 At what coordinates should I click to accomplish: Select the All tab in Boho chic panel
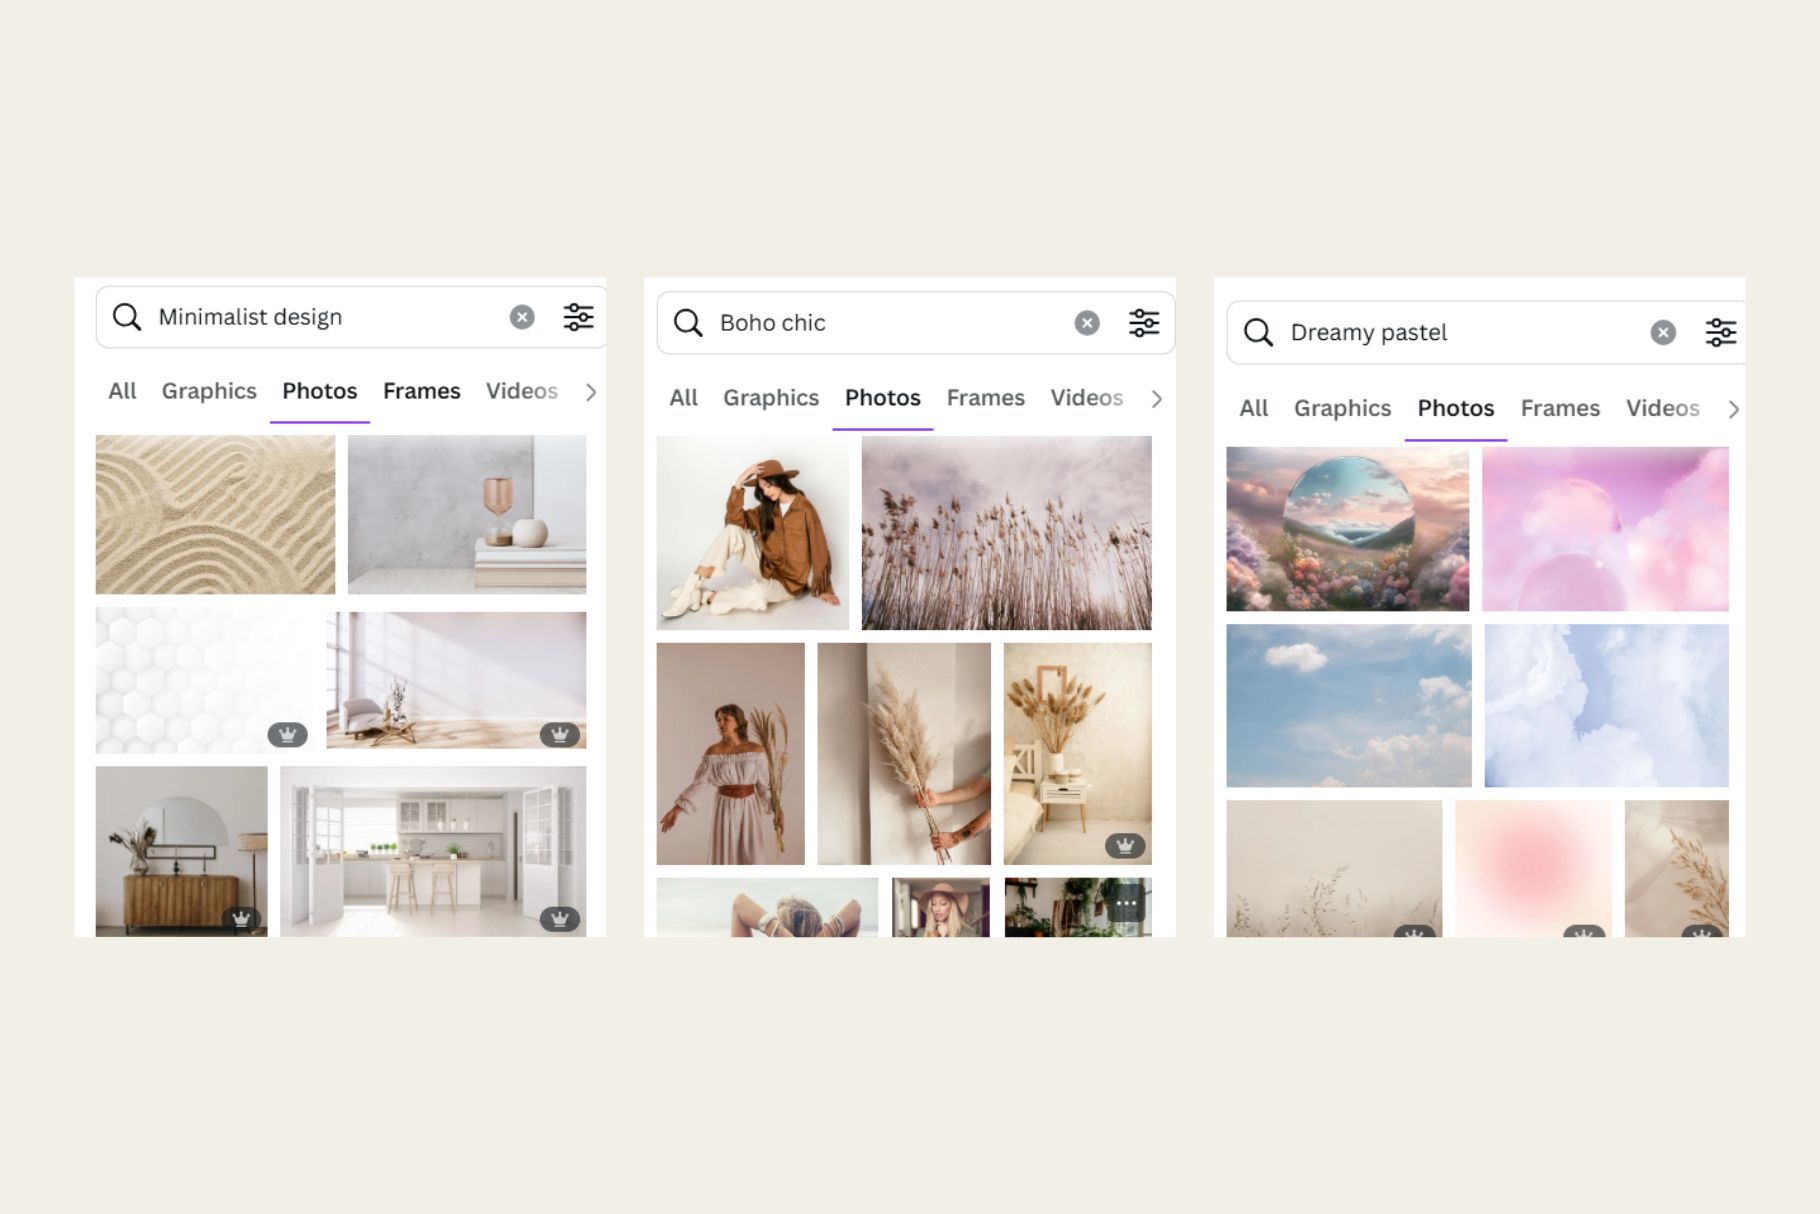[x=684, y=398]
